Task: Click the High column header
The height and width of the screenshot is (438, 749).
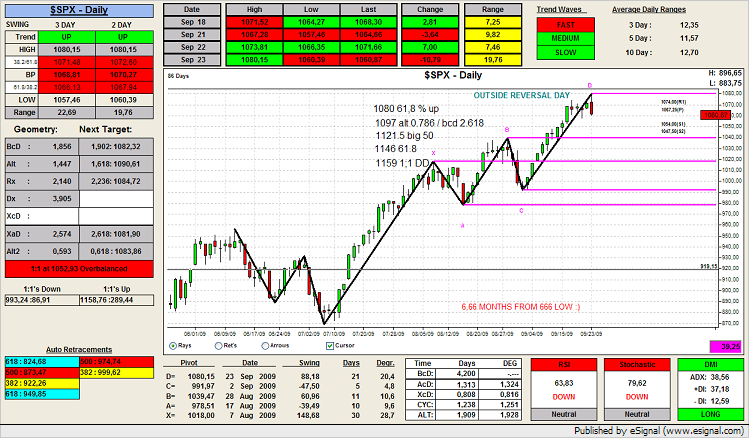Action: [x=255, y=9]
